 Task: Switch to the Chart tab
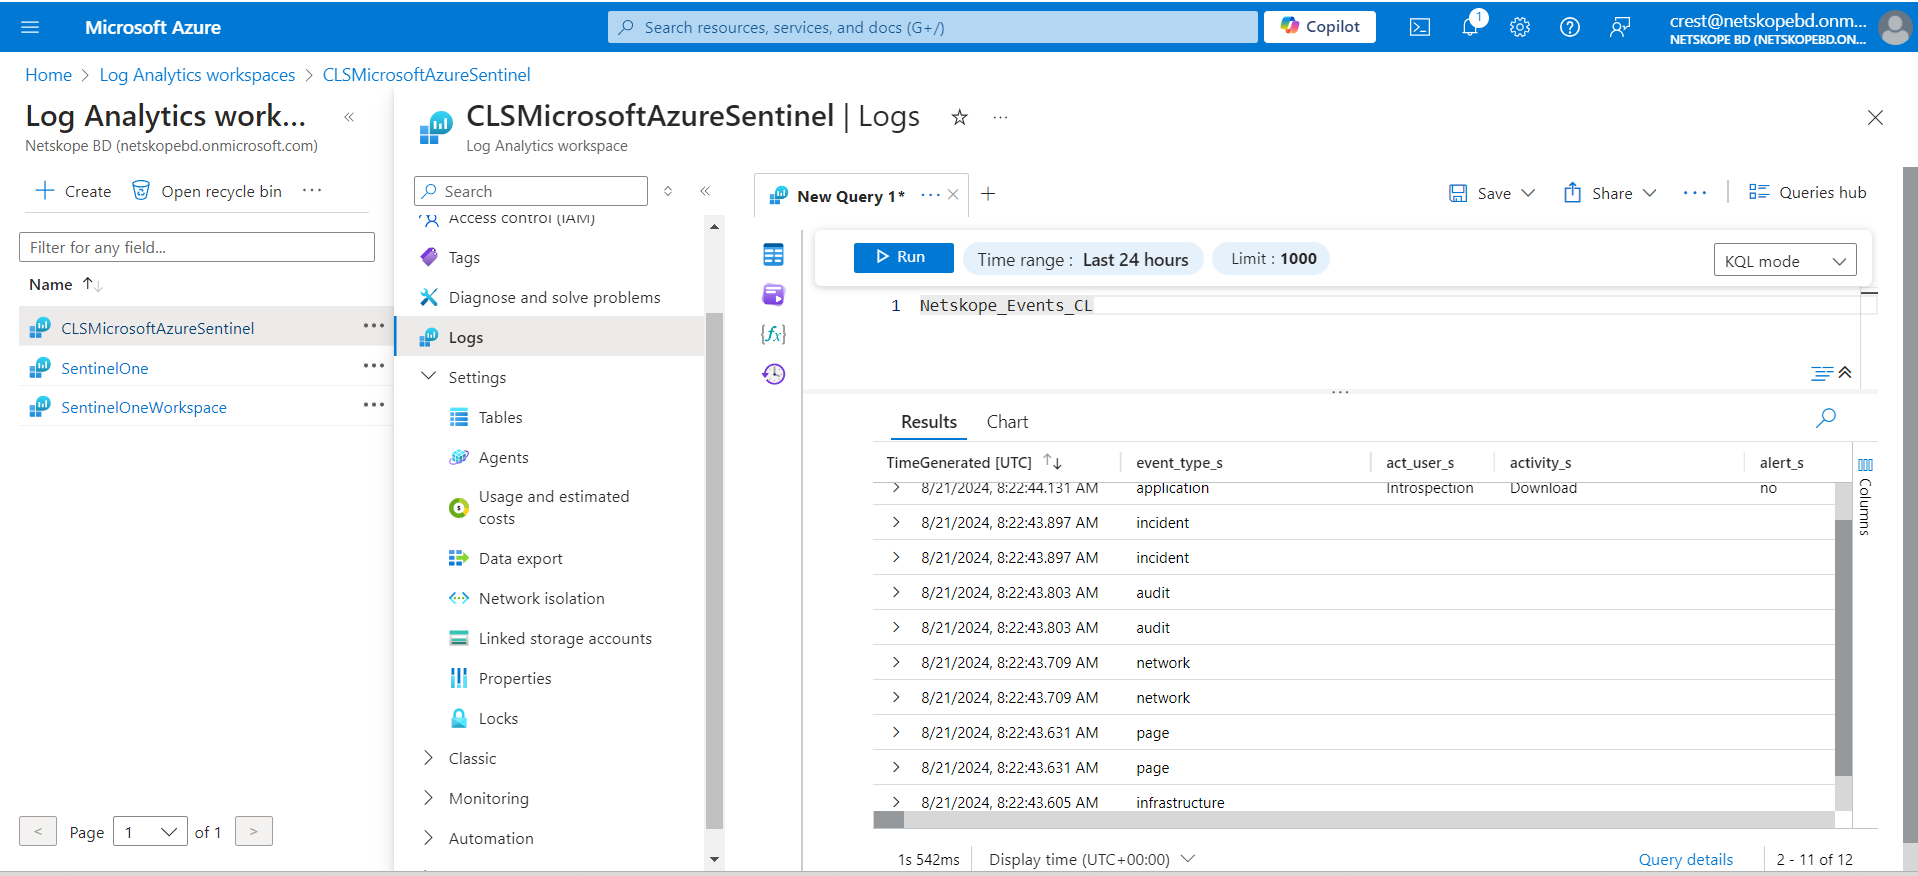pos(1007,422)
